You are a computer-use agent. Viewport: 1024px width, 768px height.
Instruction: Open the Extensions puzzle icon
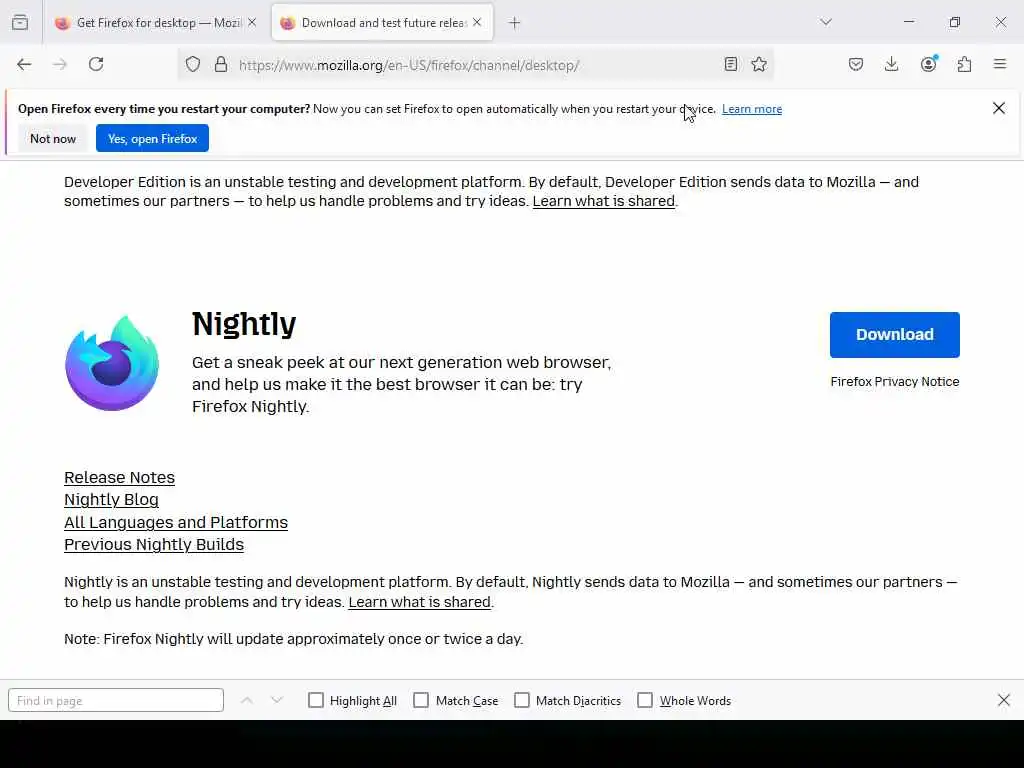pos(964,64)
